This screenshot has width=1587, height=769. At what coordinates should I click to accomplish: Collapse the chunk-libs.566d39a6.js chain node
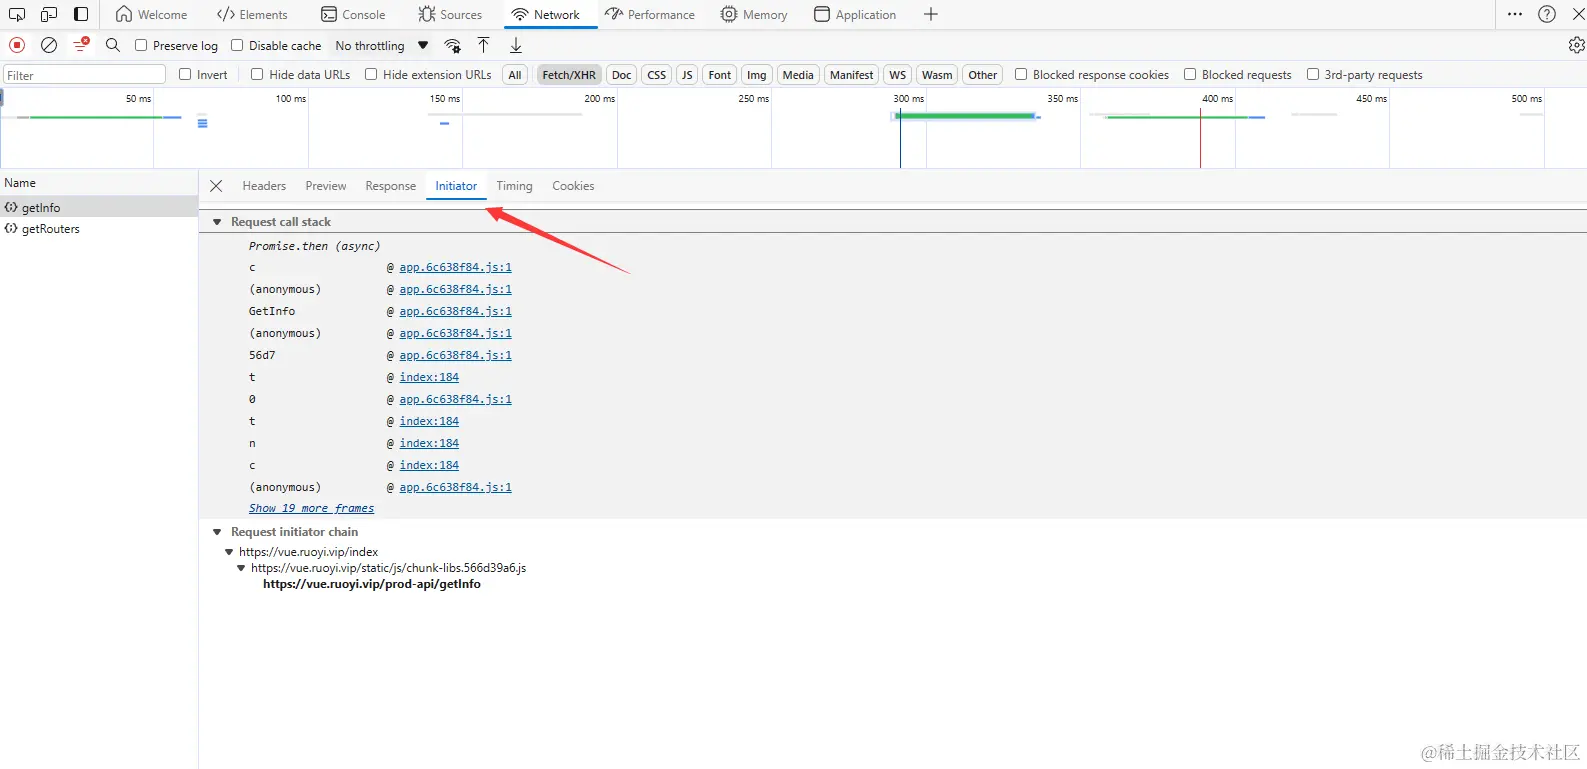point(241,568)
